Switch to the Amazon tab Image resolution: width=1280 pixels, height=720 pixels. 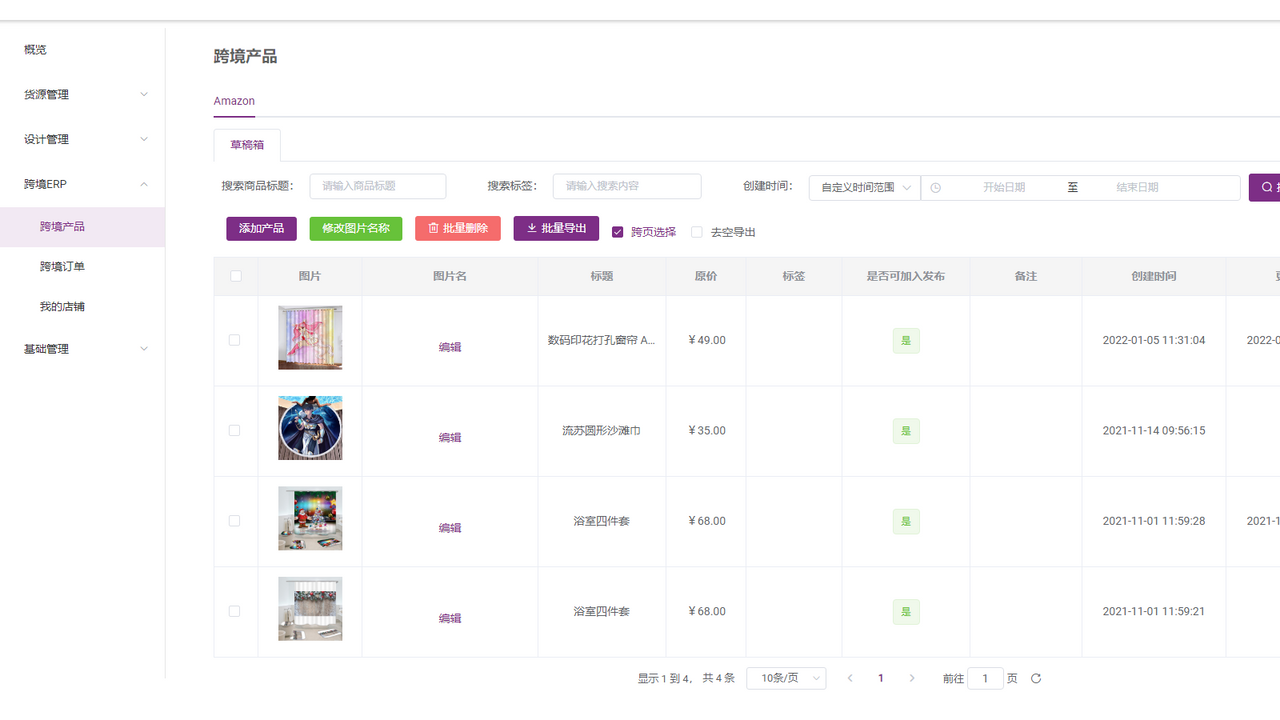233,101
